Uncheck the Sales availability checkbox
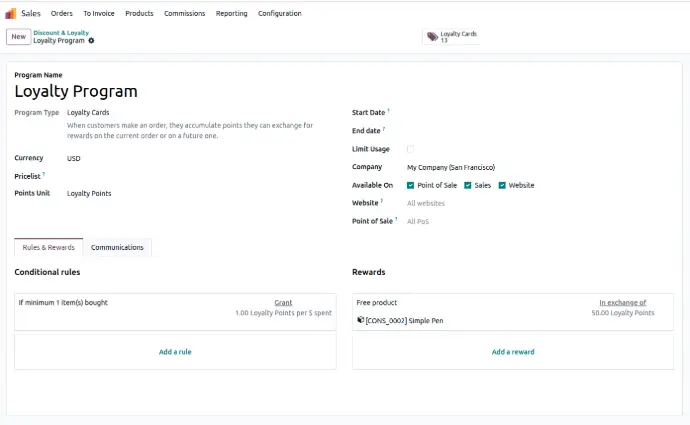The width and height of the screenshot is (690, 425). coord(467,185)
